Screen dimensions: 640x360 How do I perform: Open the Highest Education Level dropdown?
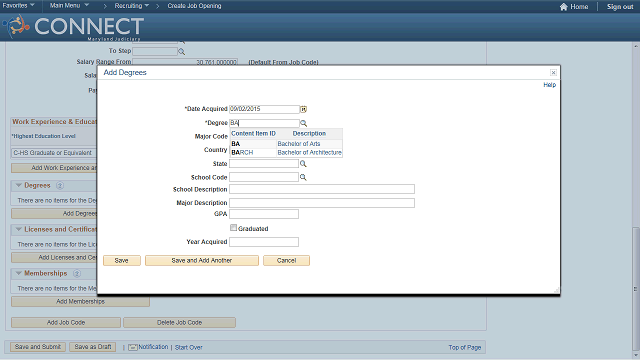[x=54, y=153]
